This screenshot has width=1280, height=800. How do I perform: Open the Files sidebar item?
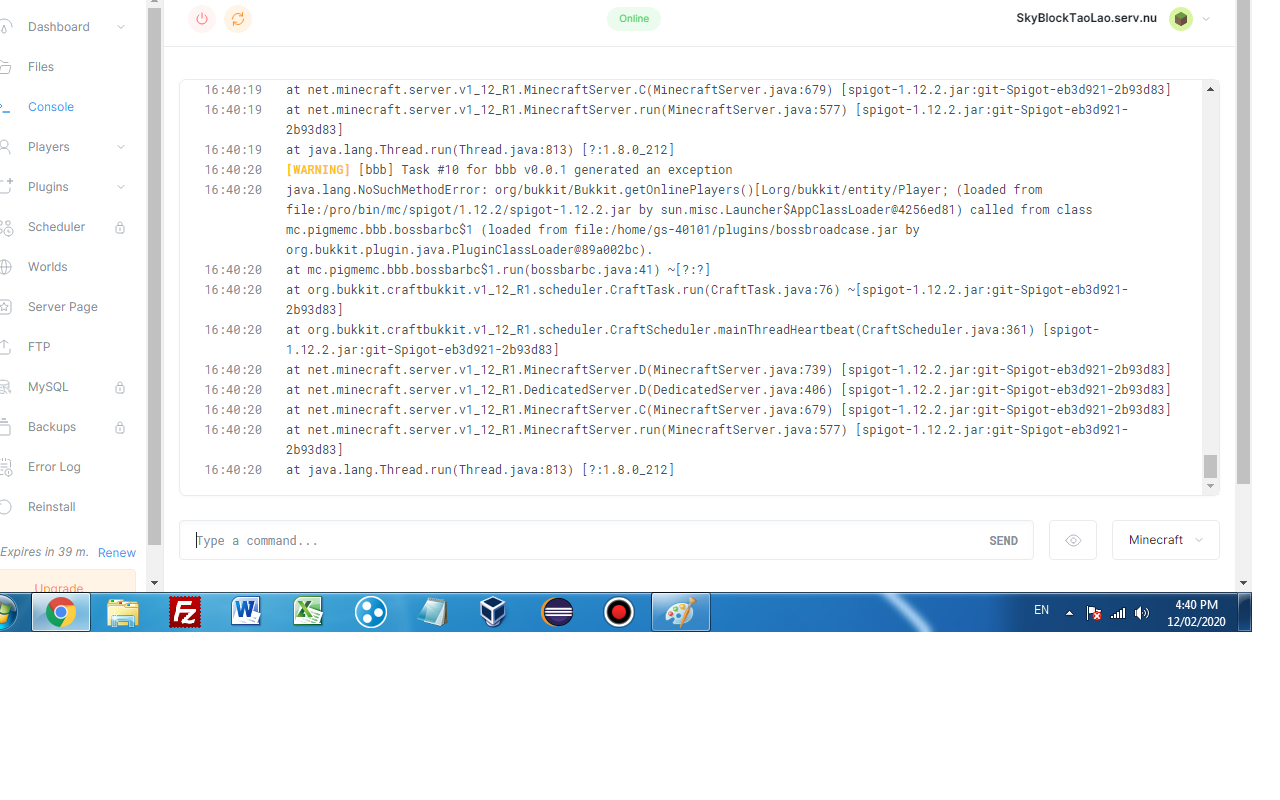41,67
